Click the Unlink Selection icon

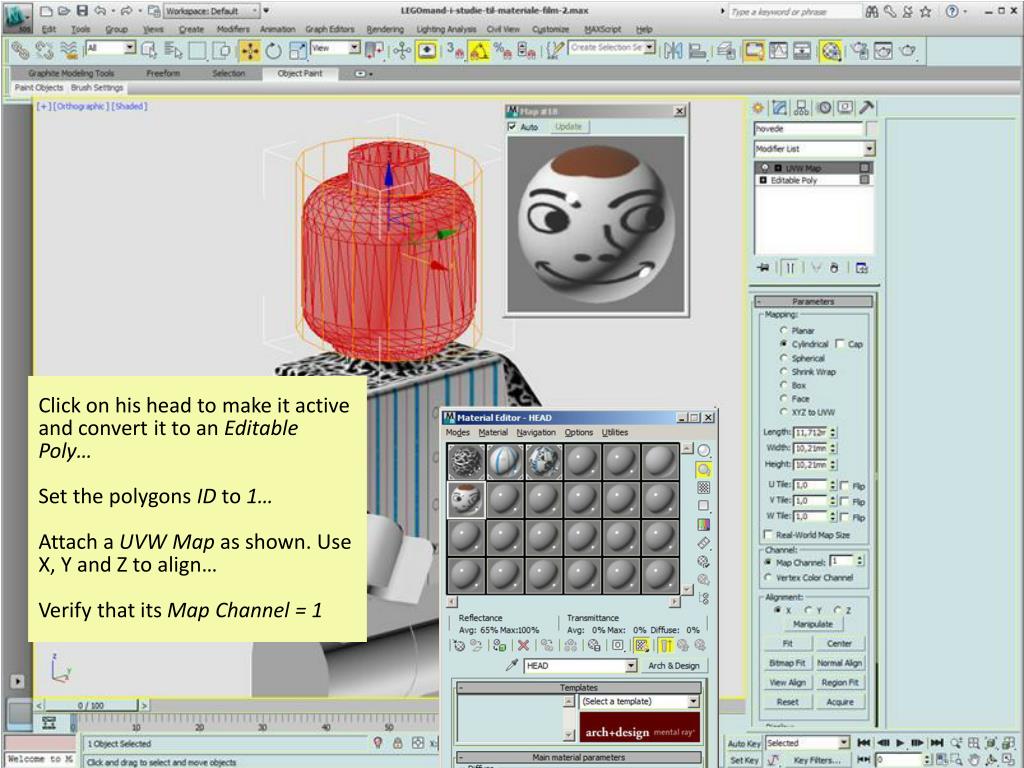click(x=44, y=50)
